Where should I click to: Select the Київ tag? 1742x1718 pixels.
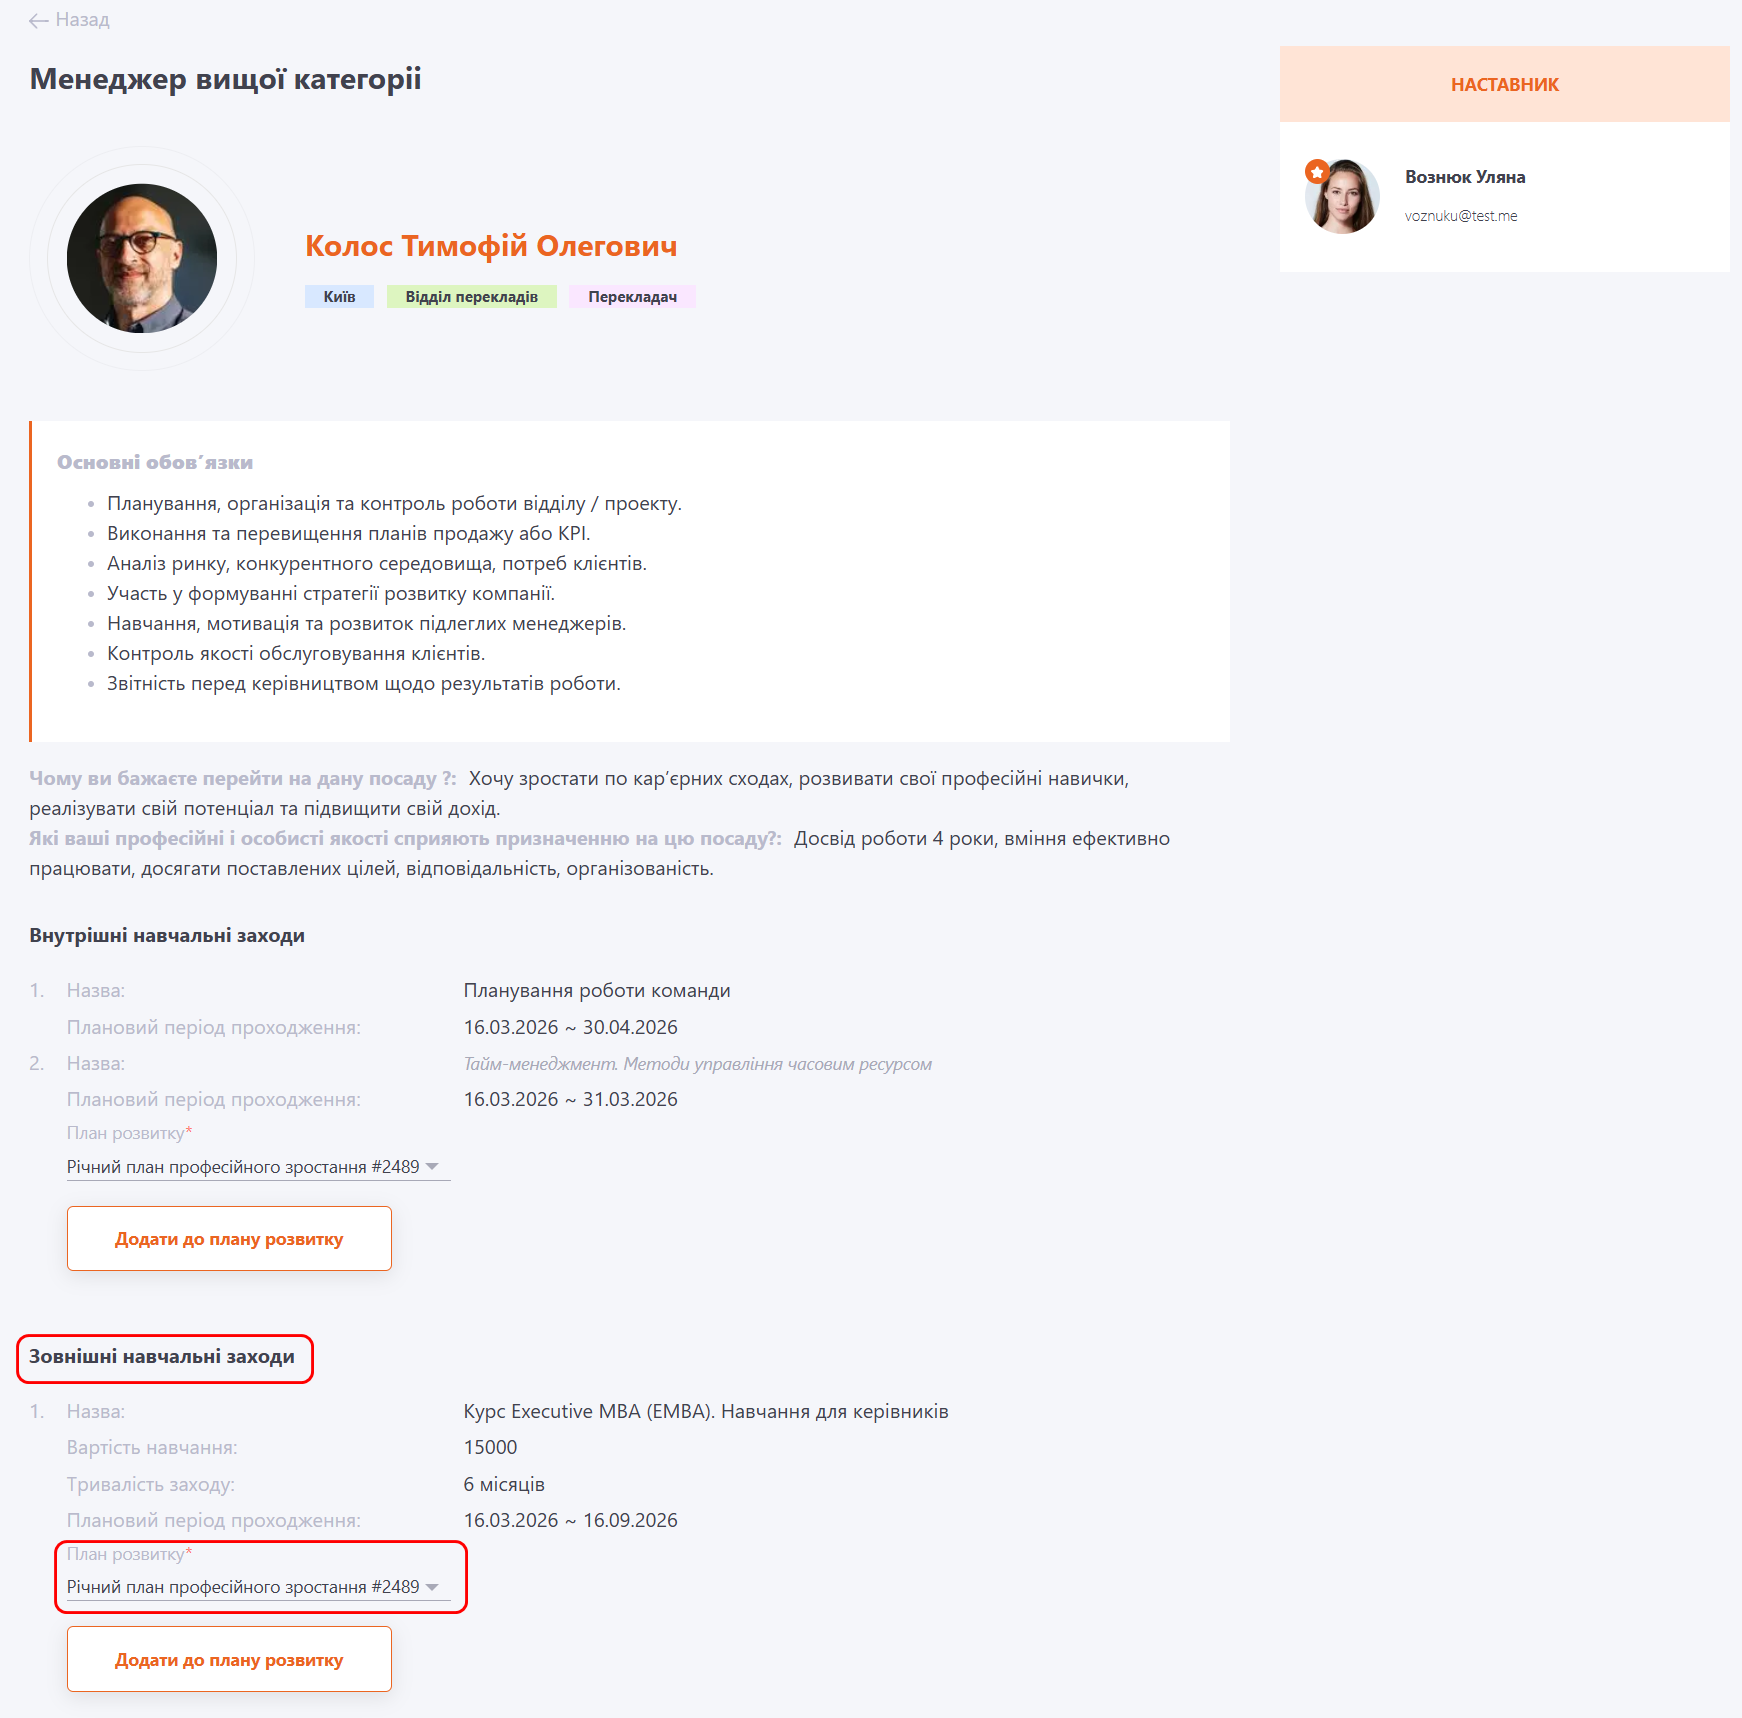tap(339, 297)
